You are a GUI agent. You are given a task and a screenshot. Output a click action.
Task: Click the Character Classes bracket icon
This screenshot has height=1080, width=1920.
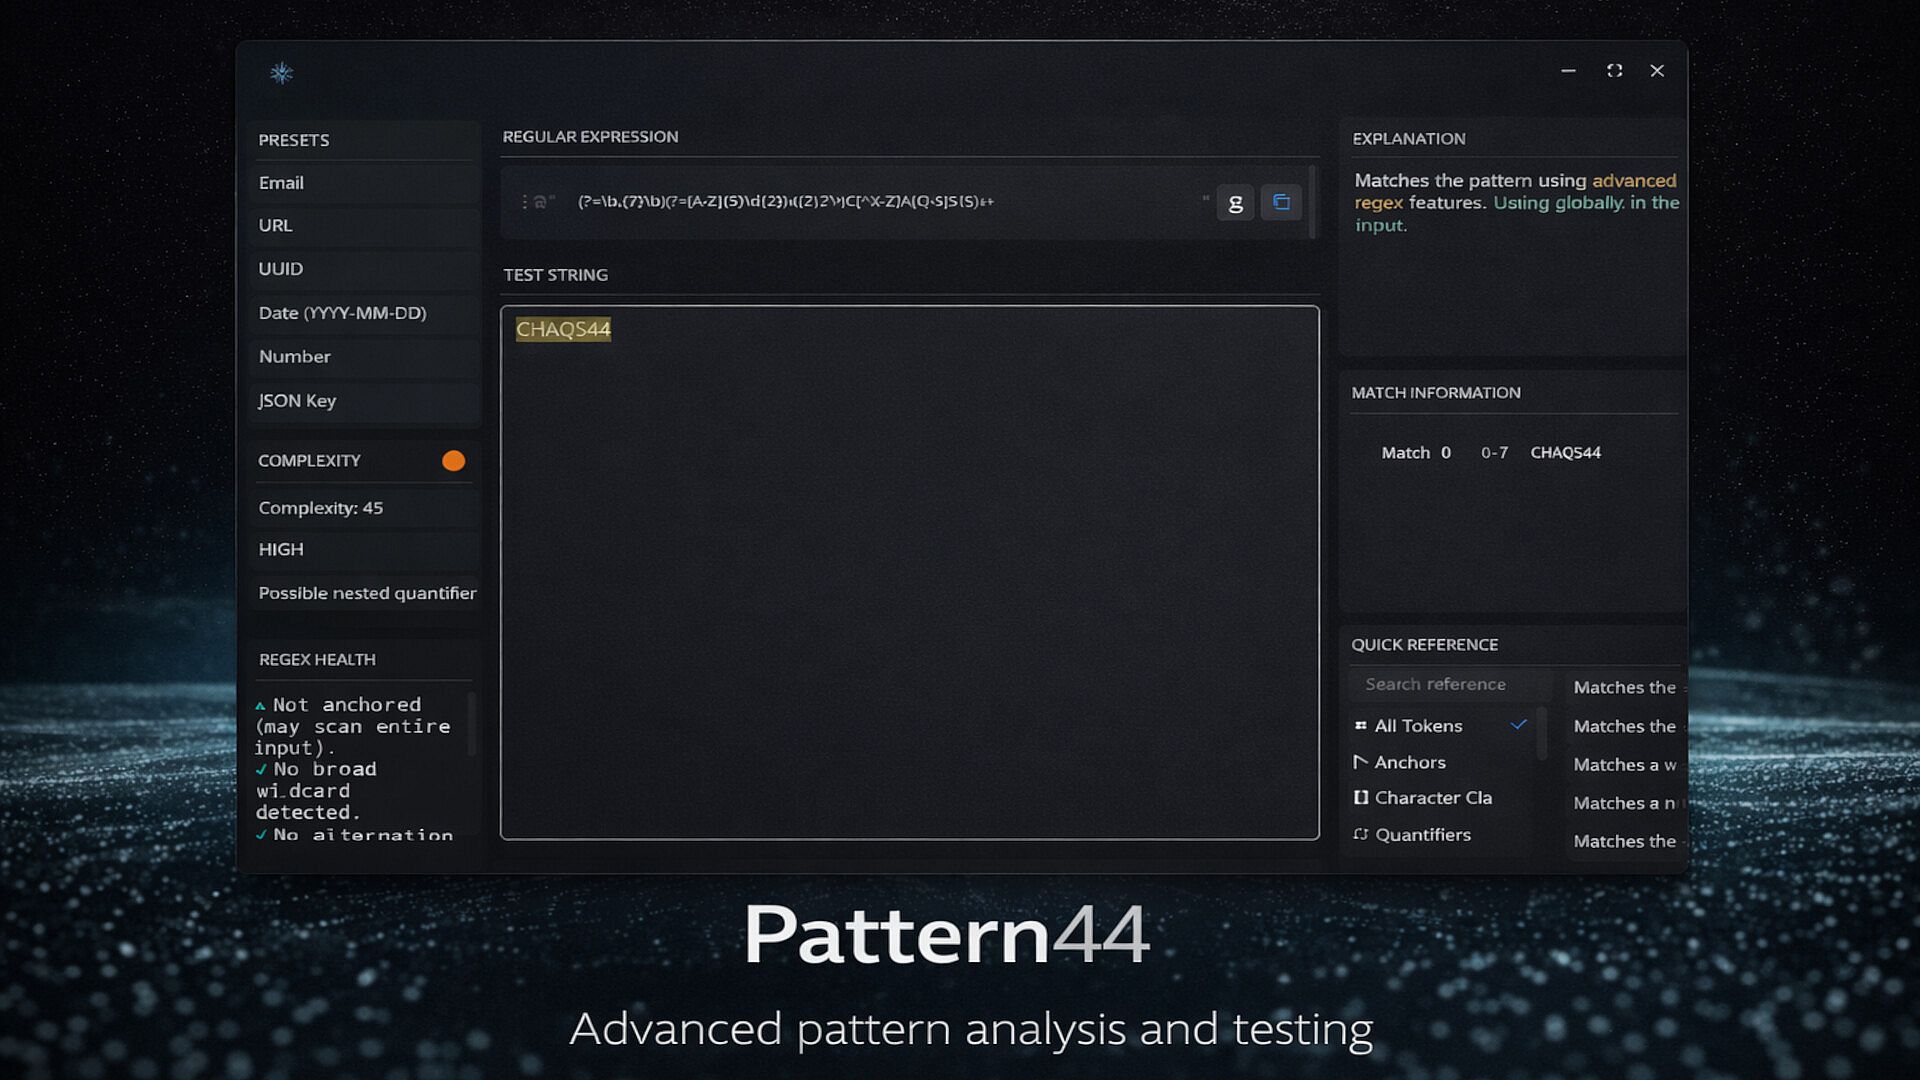[x=1360, y=797]
